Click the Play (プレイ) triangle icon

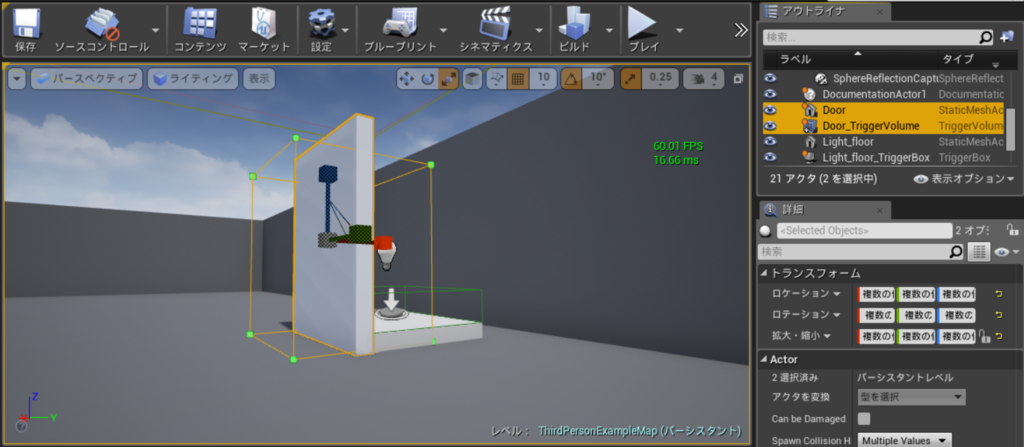pos(643,24)
